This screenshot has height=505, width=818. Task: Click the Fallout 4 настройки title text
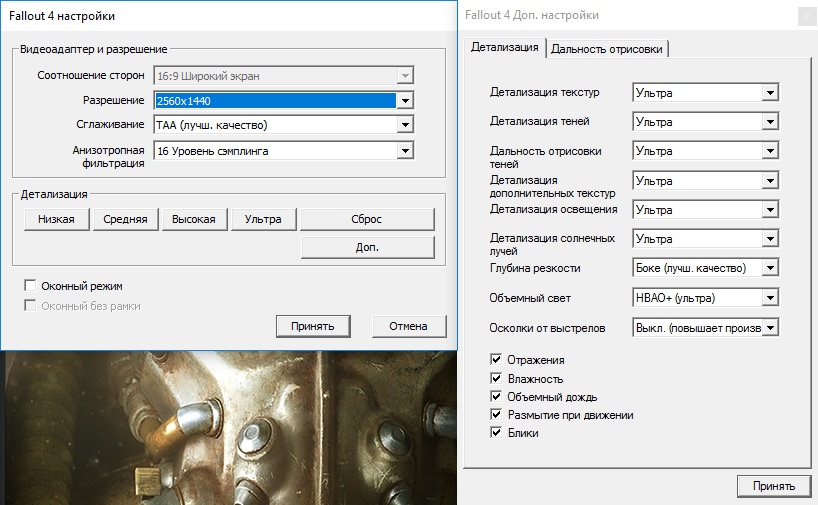click(62, 16)
